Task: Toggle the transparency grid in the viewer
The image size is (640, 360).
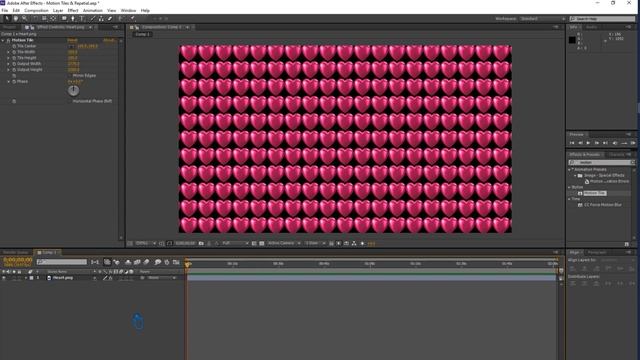Action: 262,243
